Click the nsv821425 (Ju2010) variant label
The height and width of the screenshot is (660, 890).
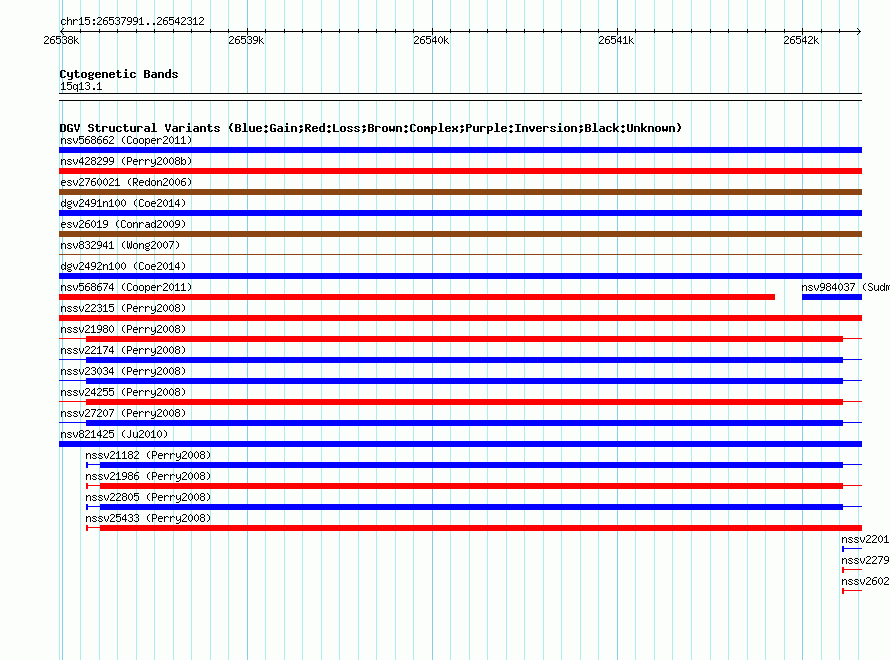[x=114, y=434]
